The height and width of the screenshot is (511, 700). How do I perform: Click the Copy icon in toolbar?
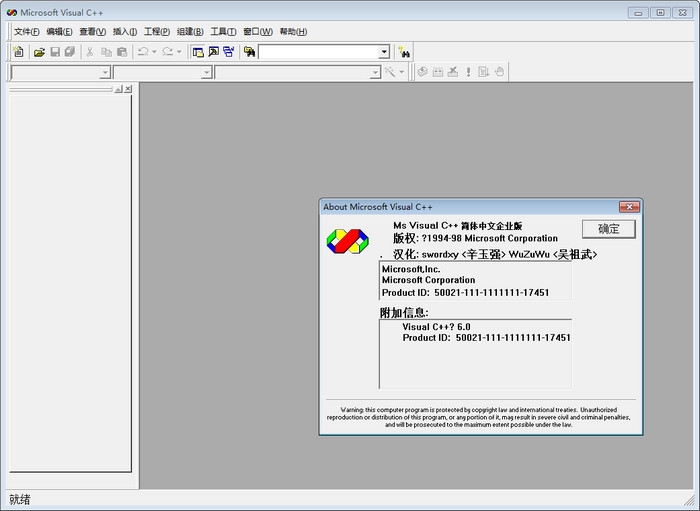(106, 52)
